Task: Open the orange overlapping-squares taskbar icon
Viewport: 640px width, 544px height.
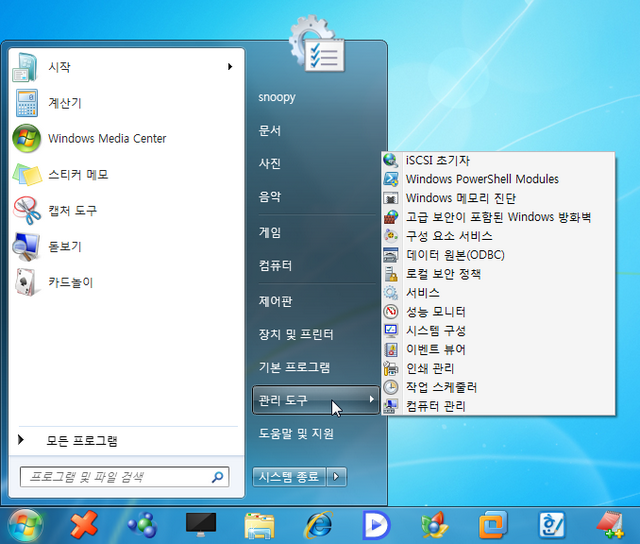Action: coord(493,525)
